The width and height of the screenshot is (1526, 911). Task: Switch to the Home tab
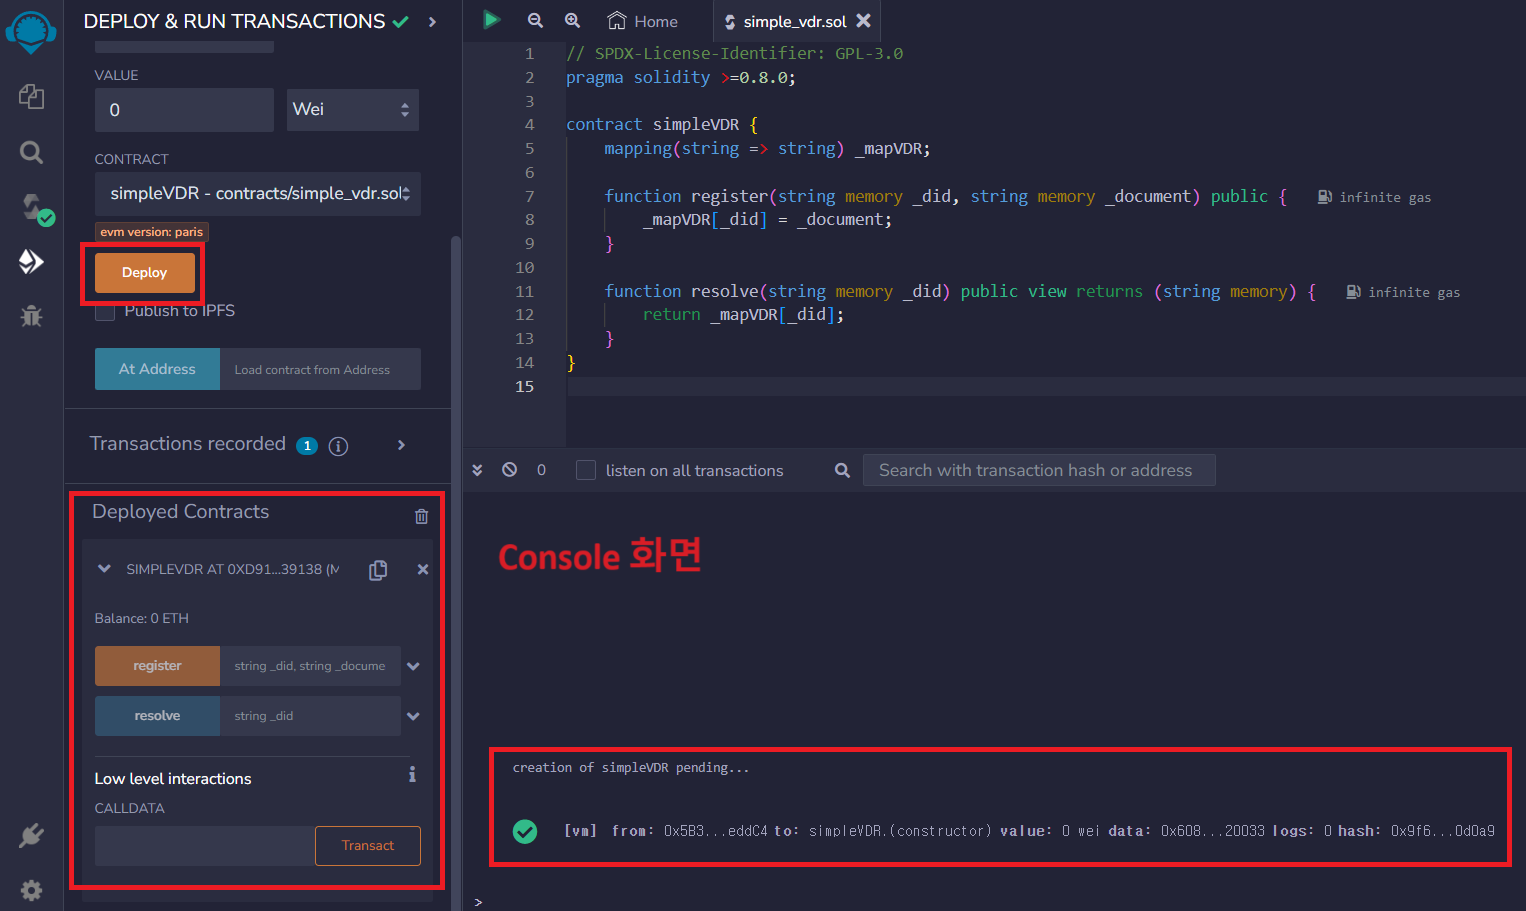642,21
